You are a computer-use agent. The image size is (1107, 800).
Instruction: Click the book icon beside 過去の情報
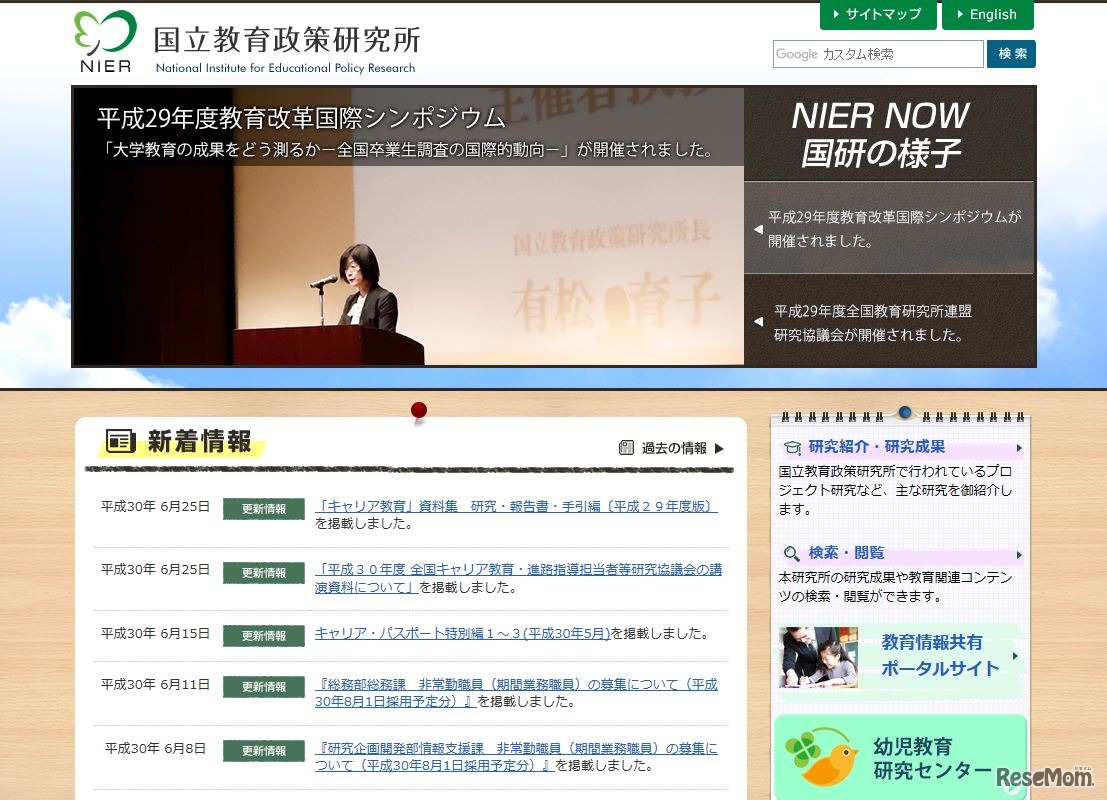[x=628, y=448]
